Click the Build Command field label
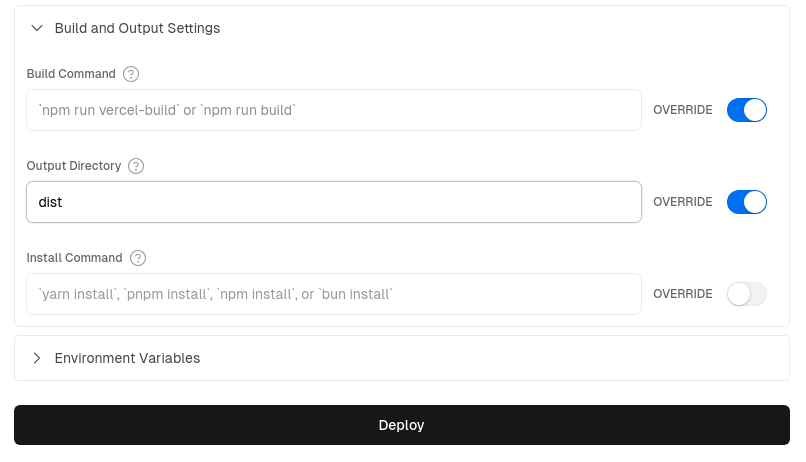The width and height of the screenshot is (806, 462). click(71, 74)
